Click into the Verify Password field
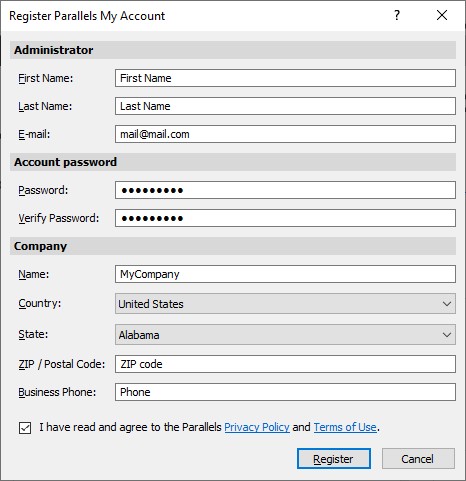Image resolution: width=466 pixels, height=481 pixels. coord(285,218)
